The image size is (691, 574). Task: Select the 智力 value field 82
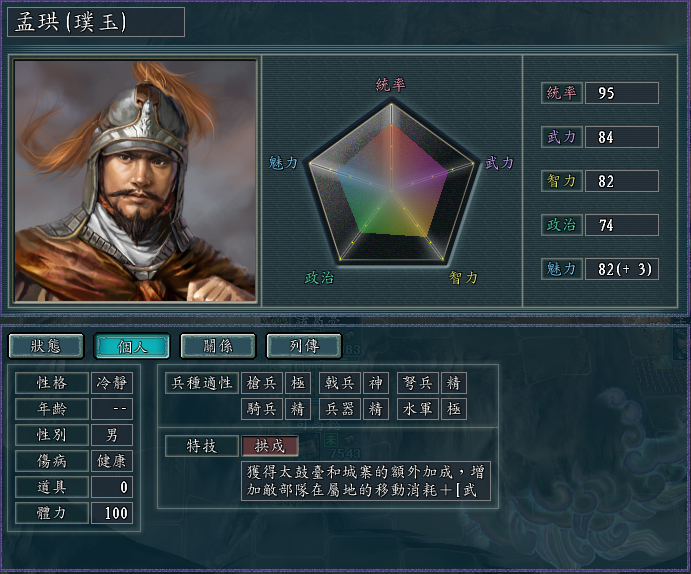(621, 181)
